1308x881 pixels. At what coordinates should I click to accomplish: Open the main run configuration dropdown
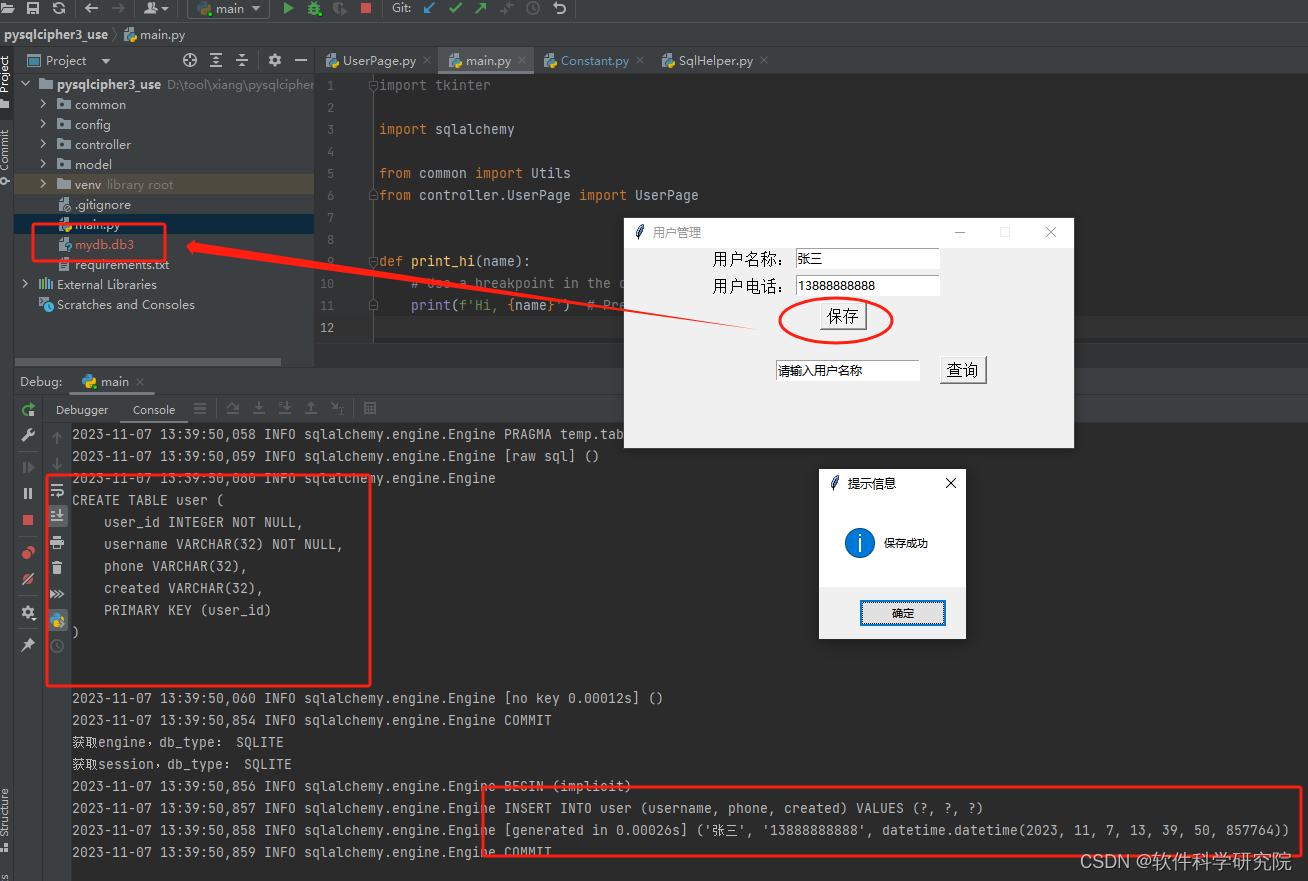tap(229, 8)
